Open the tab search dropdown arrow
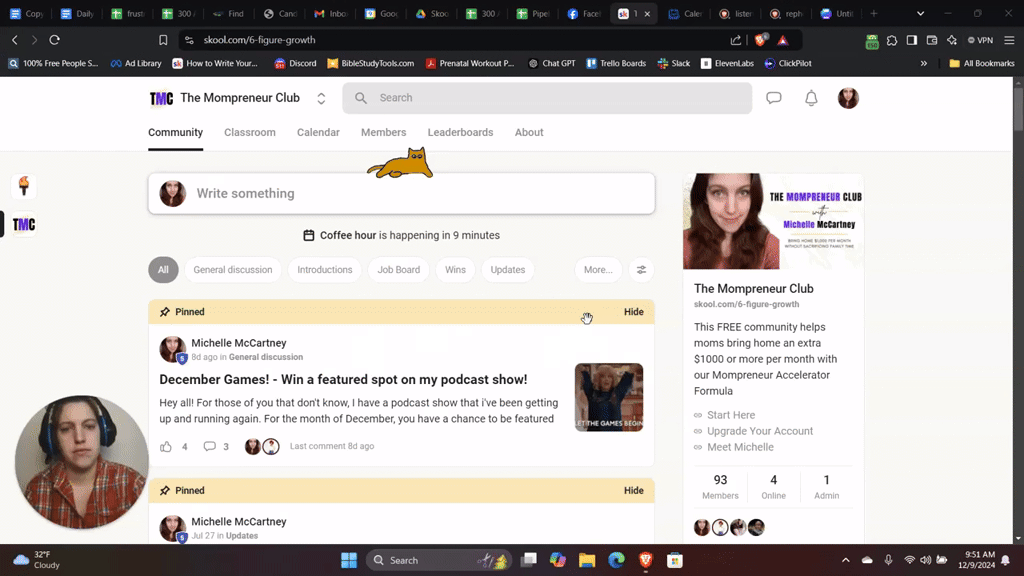Image resolution: width=1024 pixels, height=576 pixels. 920,13
